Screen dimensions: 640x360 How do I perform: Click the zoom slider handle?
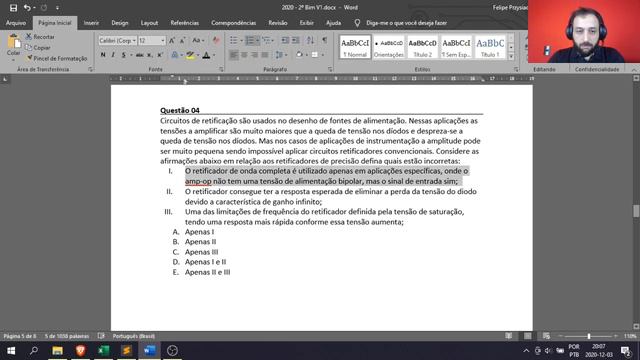pyautogui.click(x=589, y=336)
